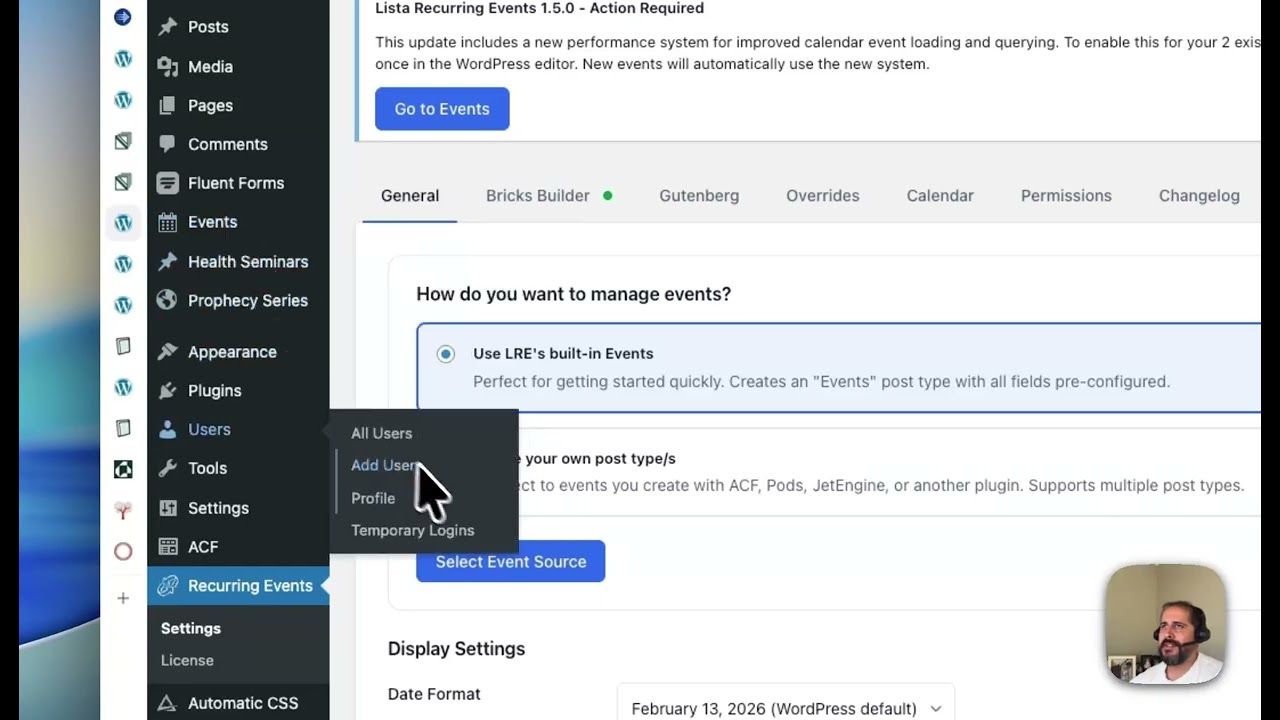This screenshot has width=1280, height=720.
Task: Click the webcam presenter thumbnail
Action: click(x=1166, y=625)
